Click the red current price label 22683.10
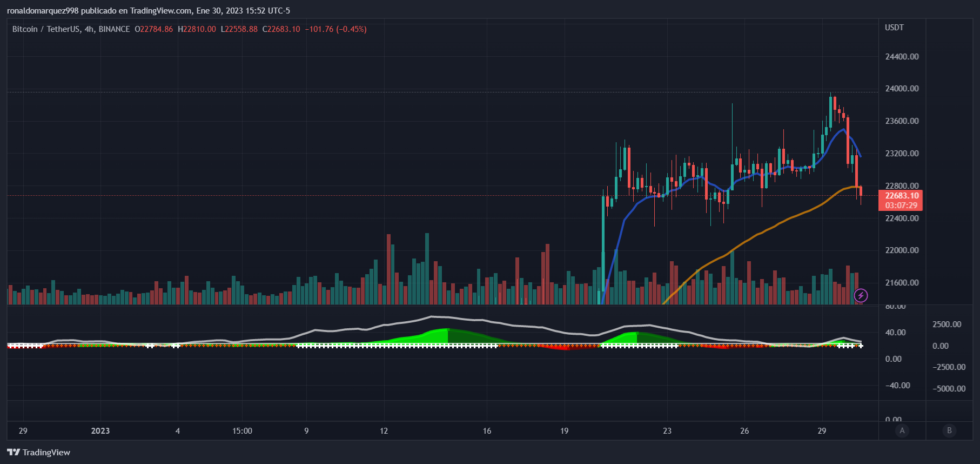The height and width of the screenshot is (464, 980). pyautogui.click(x=902, y=196)
